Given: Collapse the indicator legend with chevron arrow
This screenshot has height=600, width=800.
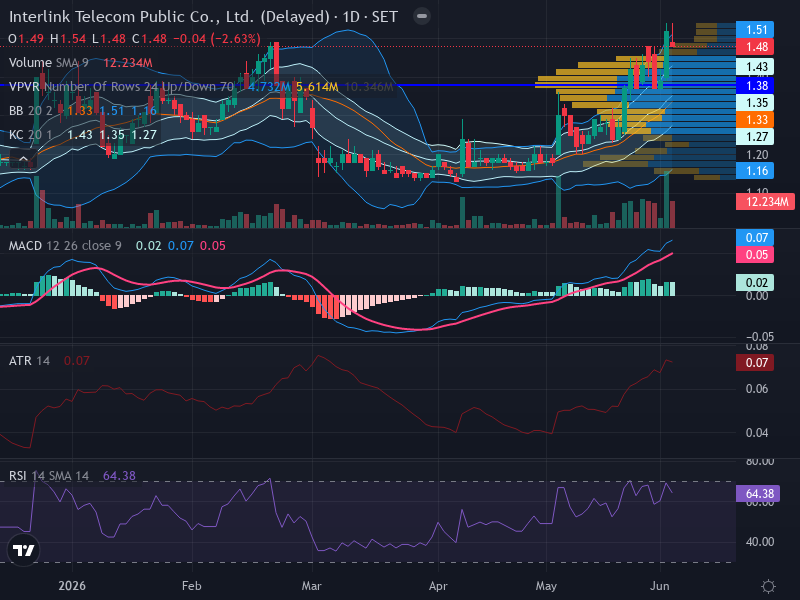Looking at the screenshot, I should [23, 159].
